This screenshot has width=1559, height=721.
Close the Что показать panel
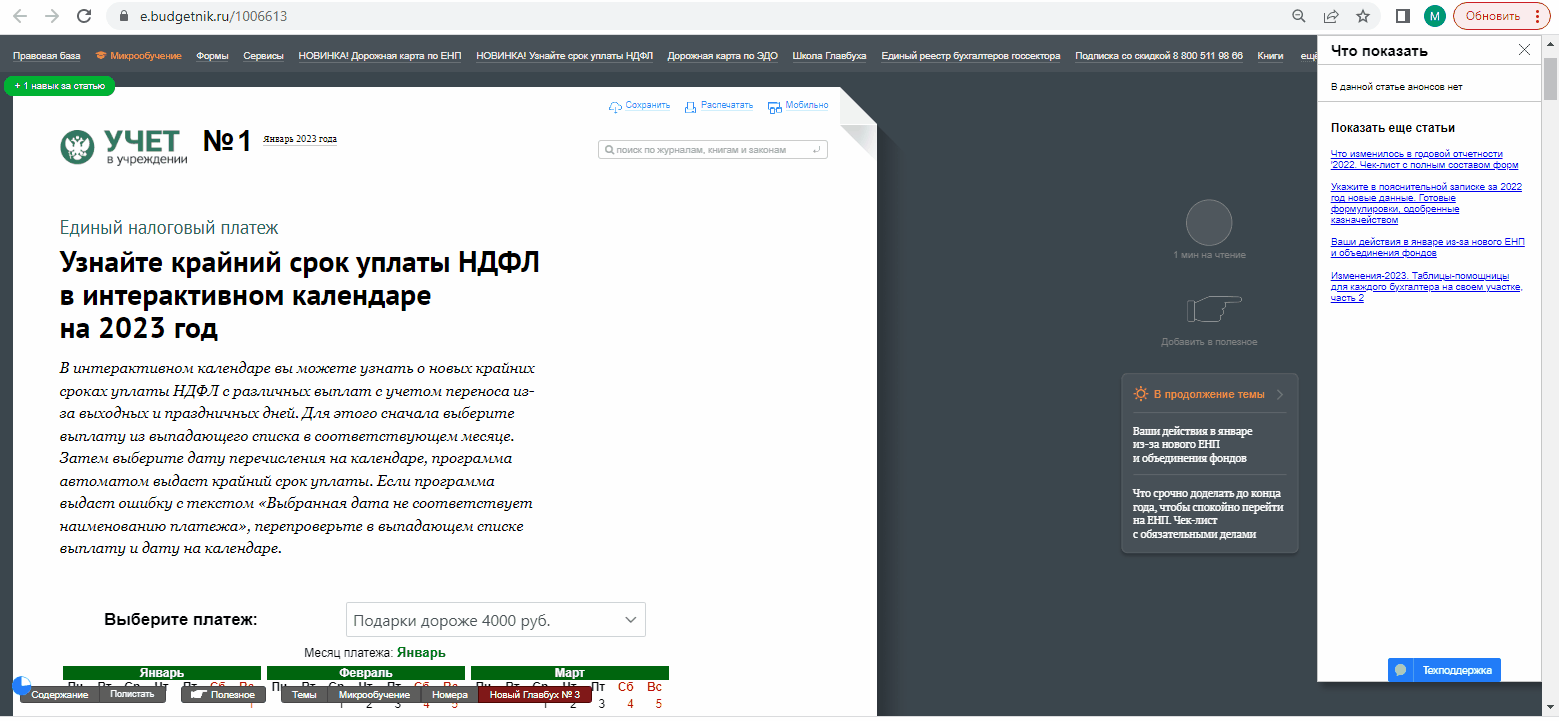tap(1524, 50)
